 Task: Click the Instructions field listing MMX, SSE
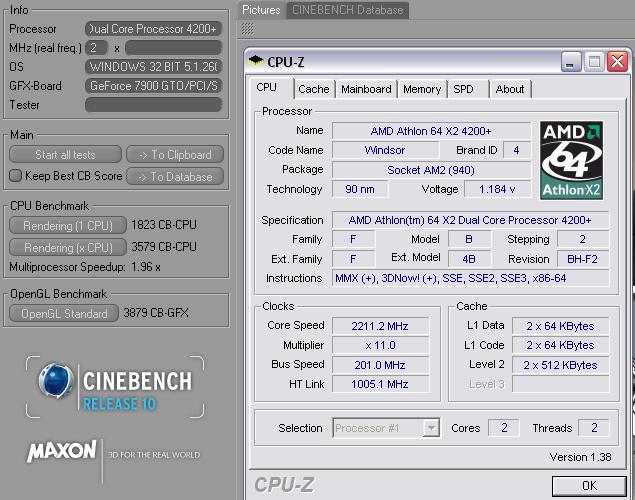click(470, 278)
